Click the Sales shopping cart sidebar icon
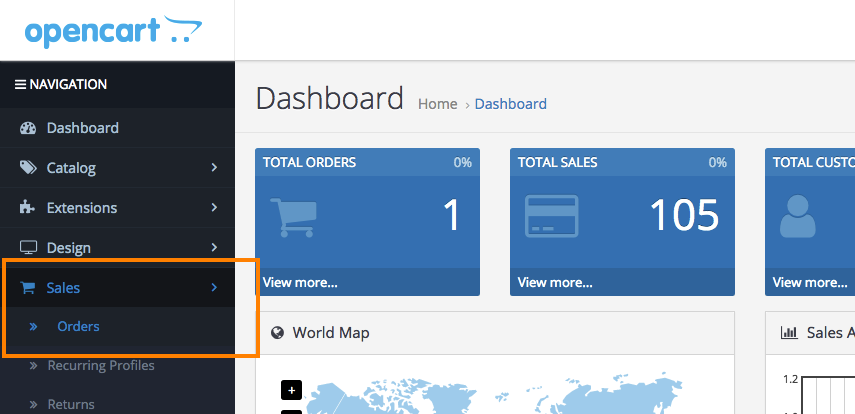Viewport: 855px width, 414px height. point(28,288)
